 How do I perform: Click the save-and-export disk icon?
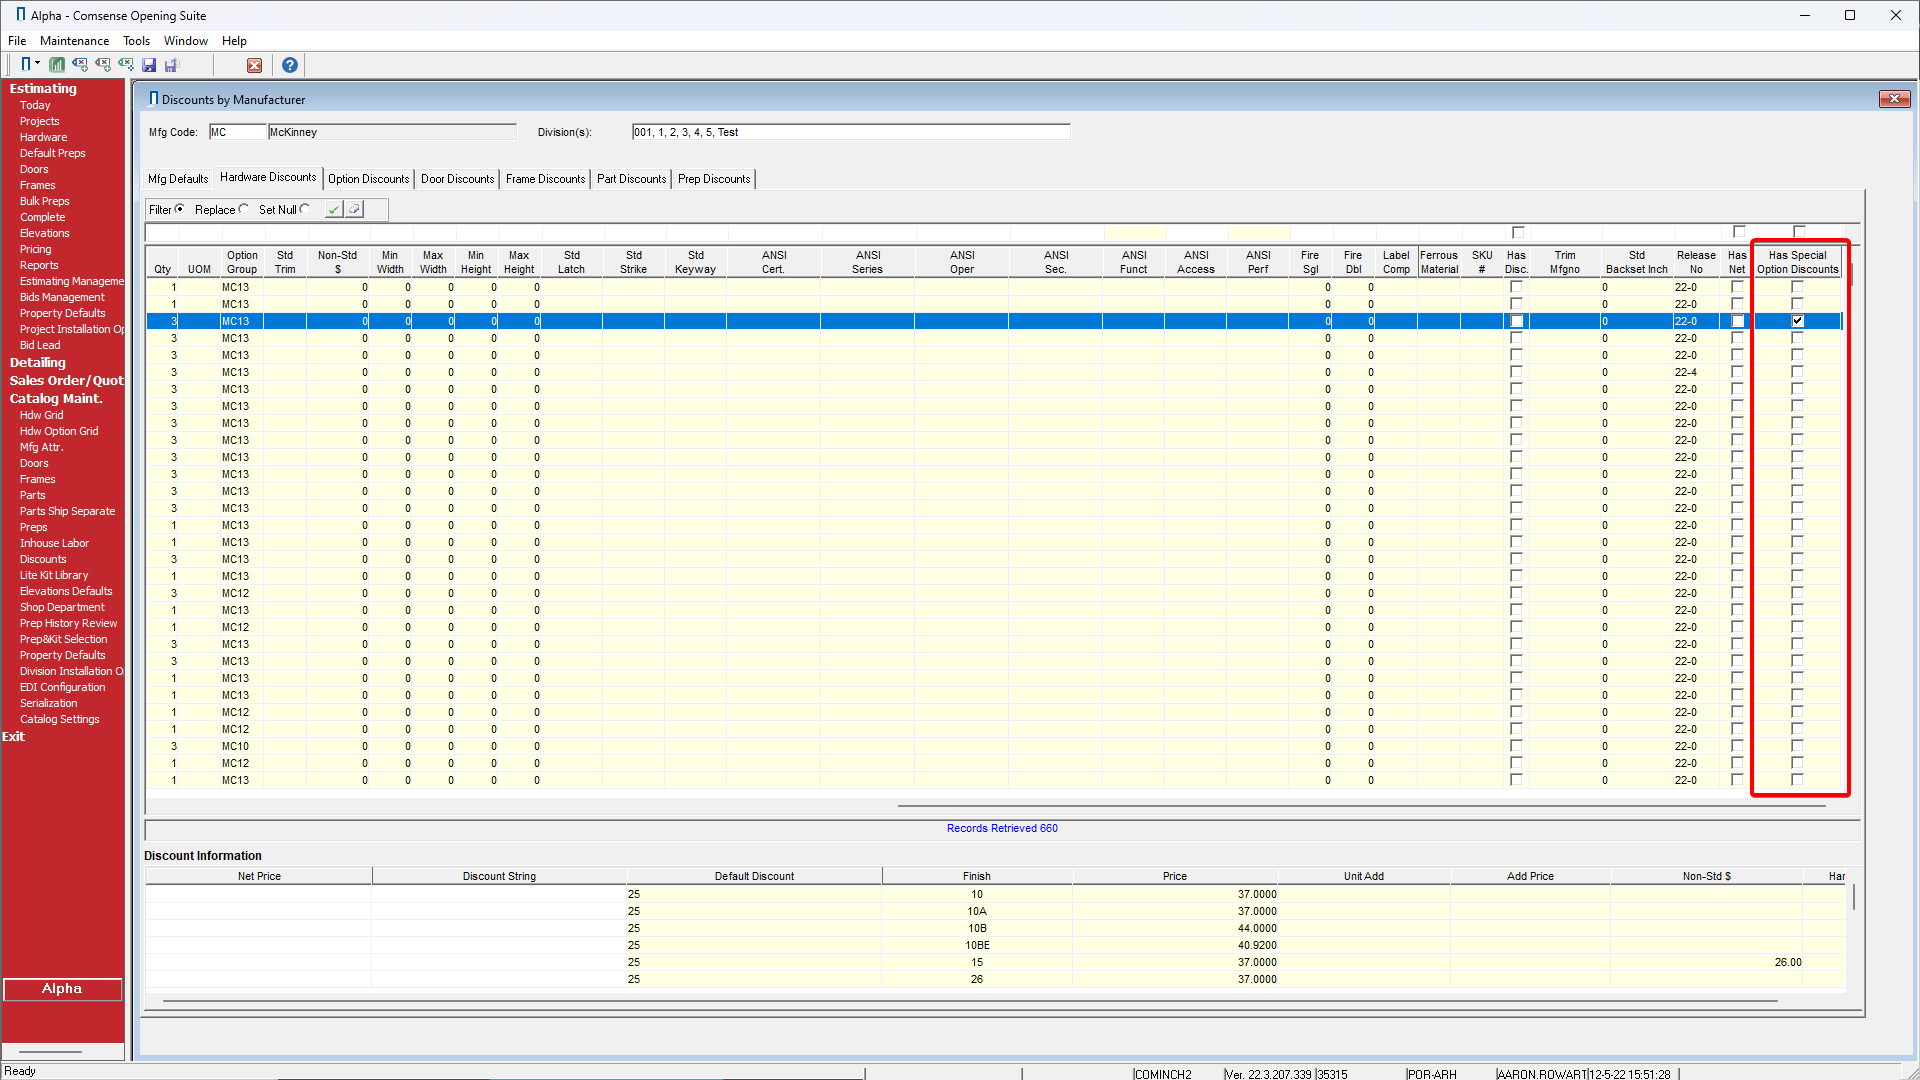coord(171,65)
